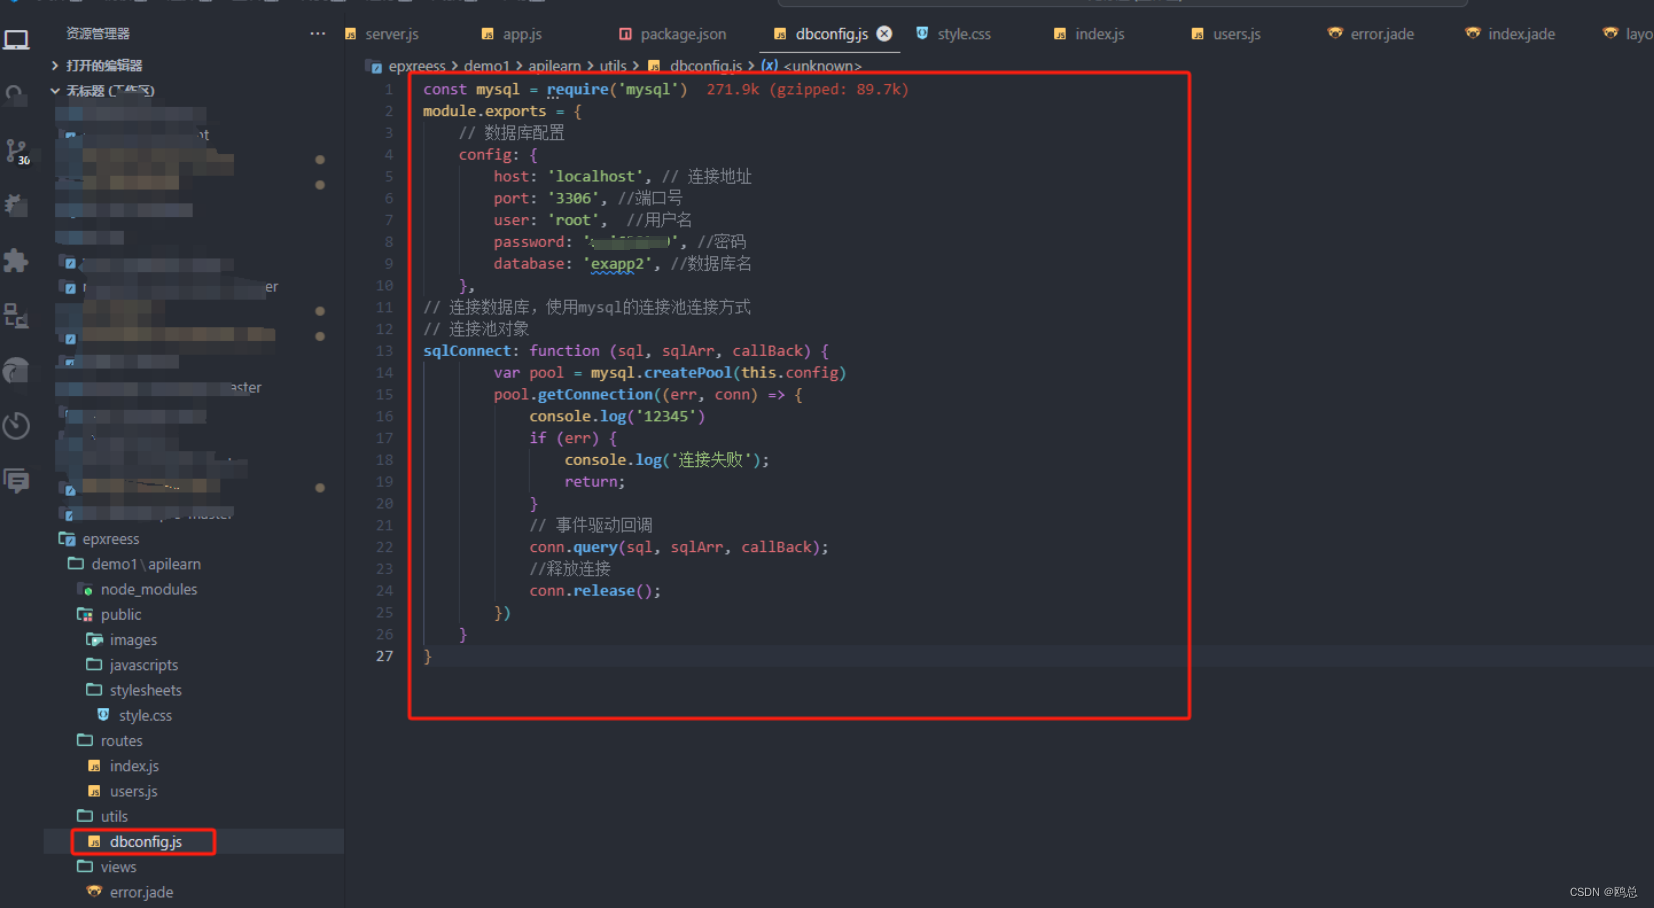This screenshot has height=908, width=1654.
Task: Click the sqlConnect function name
Action: pos(467,351)
